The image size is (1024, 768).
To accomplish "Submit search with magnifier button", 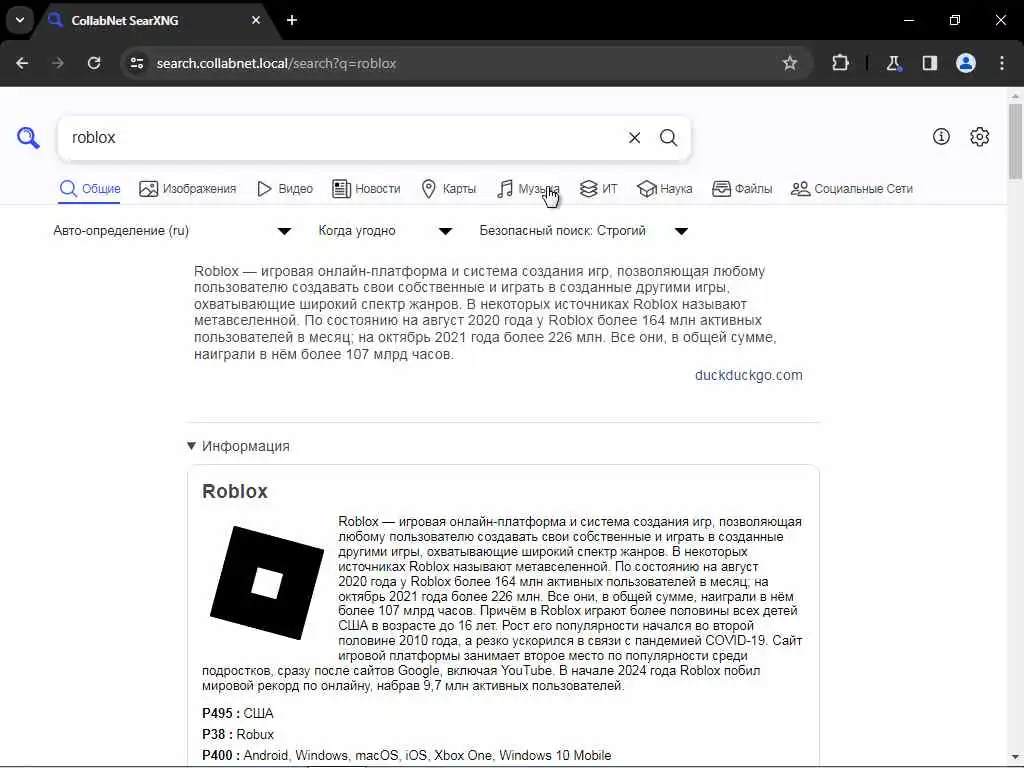I will click(668, 138).
